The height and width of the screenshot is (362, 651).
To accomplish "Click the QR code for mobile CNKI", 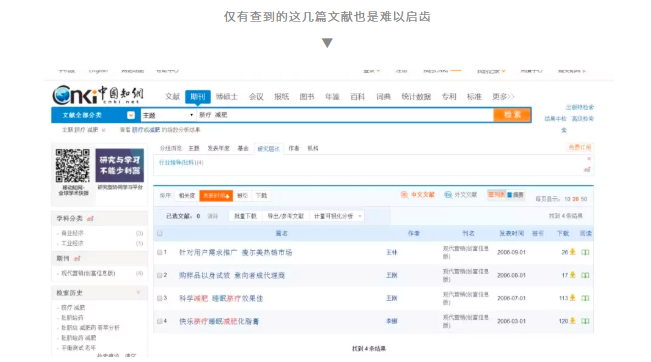I will 73,166.
